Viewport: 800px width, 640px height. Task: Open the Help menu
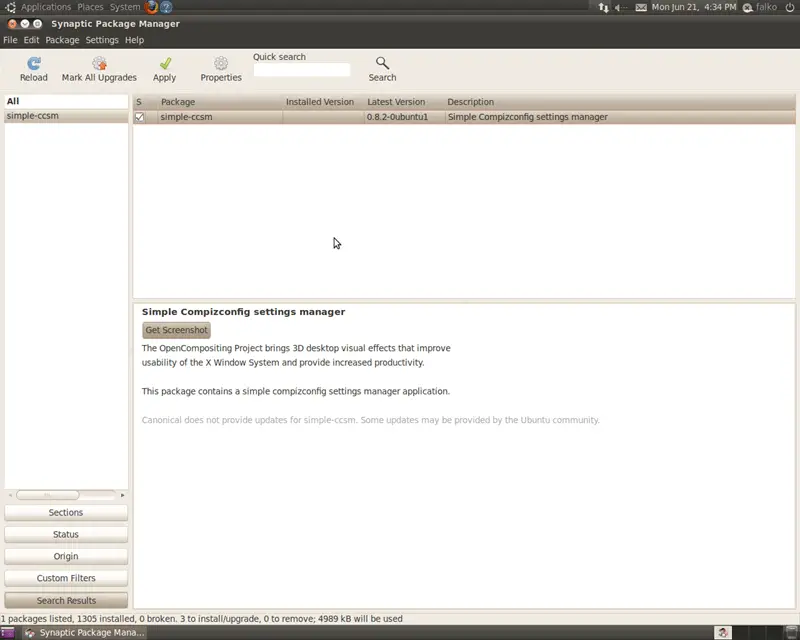(x=134, y=40)
